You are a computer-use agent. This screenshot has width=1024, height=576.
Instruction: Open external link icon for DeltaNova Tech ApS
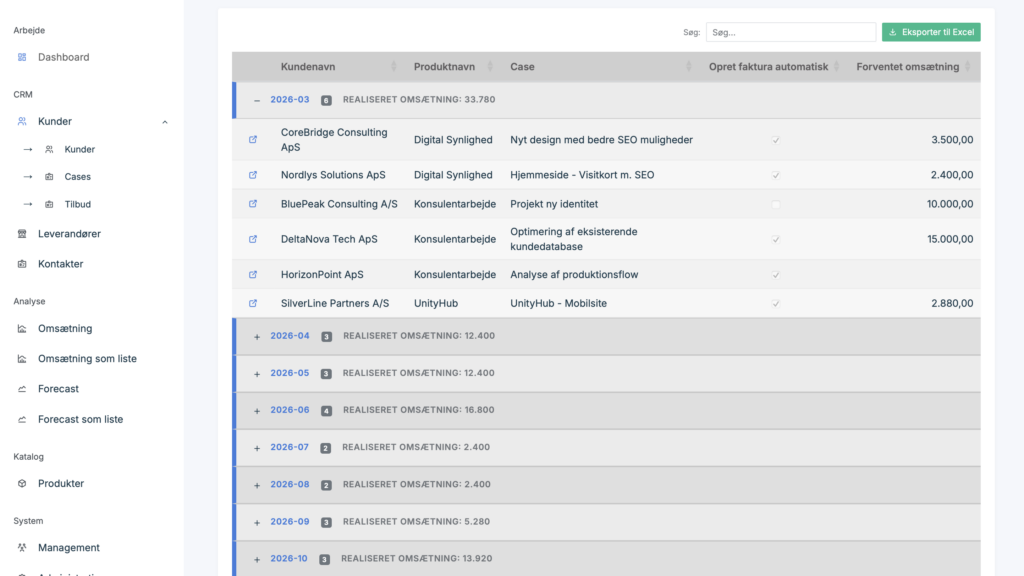tap(253, 239)
